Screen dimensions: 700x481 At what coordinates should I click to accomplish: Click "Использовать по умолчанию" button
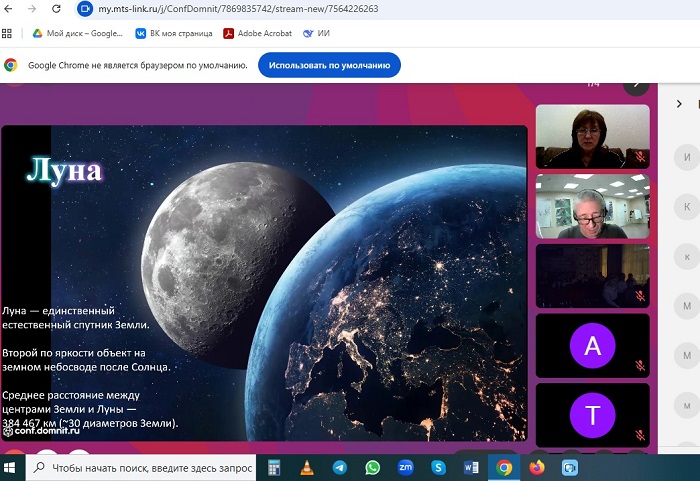(x=329, y=65)
